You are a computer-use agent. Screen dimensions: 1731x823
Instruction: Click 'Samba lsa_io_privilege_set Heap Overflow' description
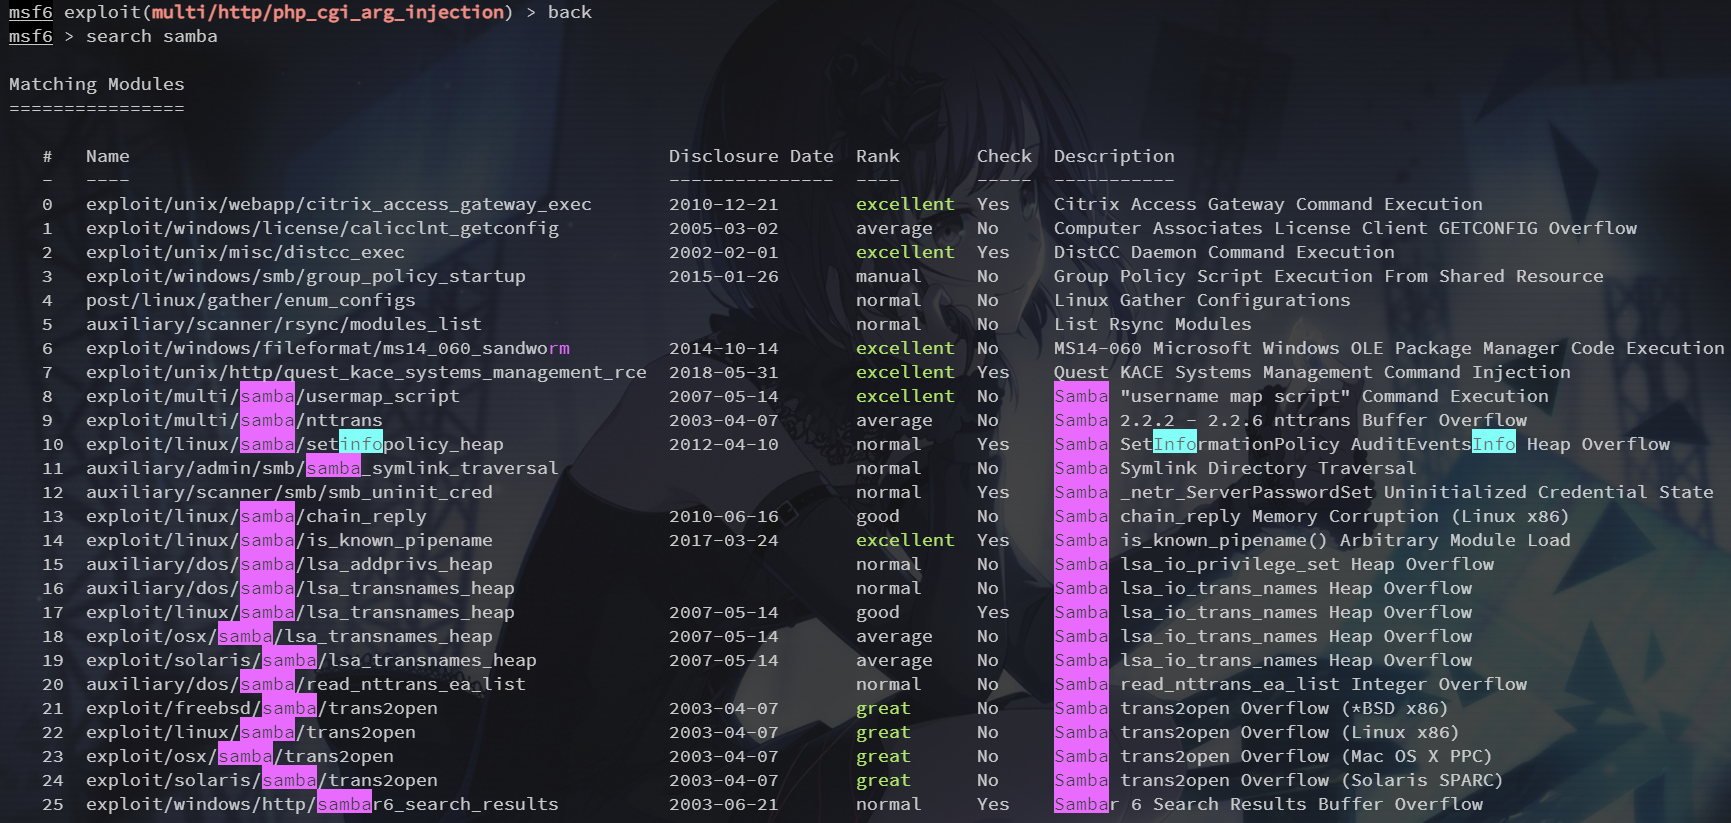coord(1274,564)
